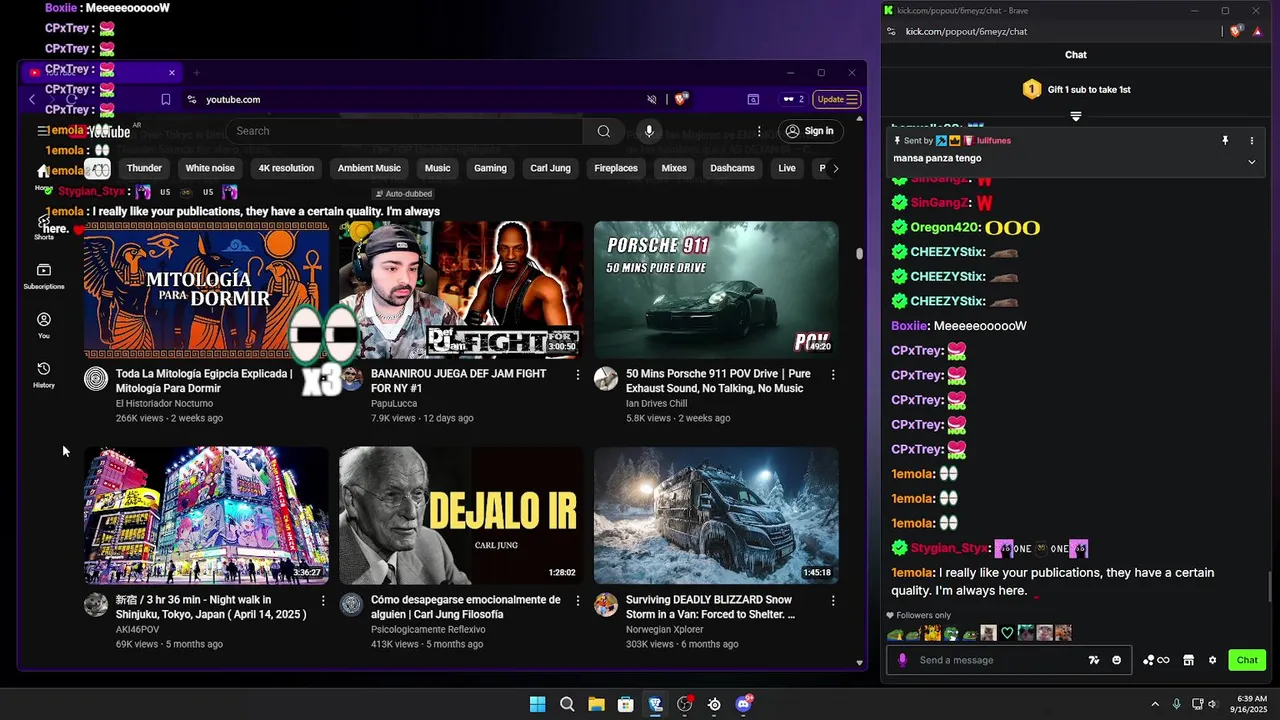Viewport: 1280px width, 720px height.
Task: Open channel points icon in Kick chat
Action: 1156,660
